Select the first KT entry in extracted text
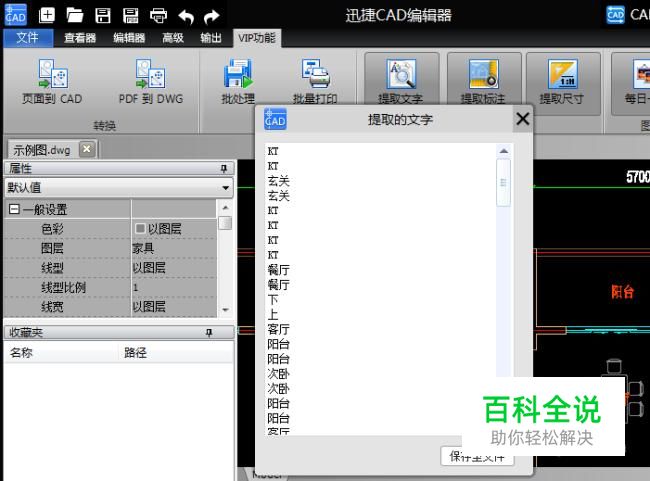This screenshot has width=650, height=481. tap(273, 151)
